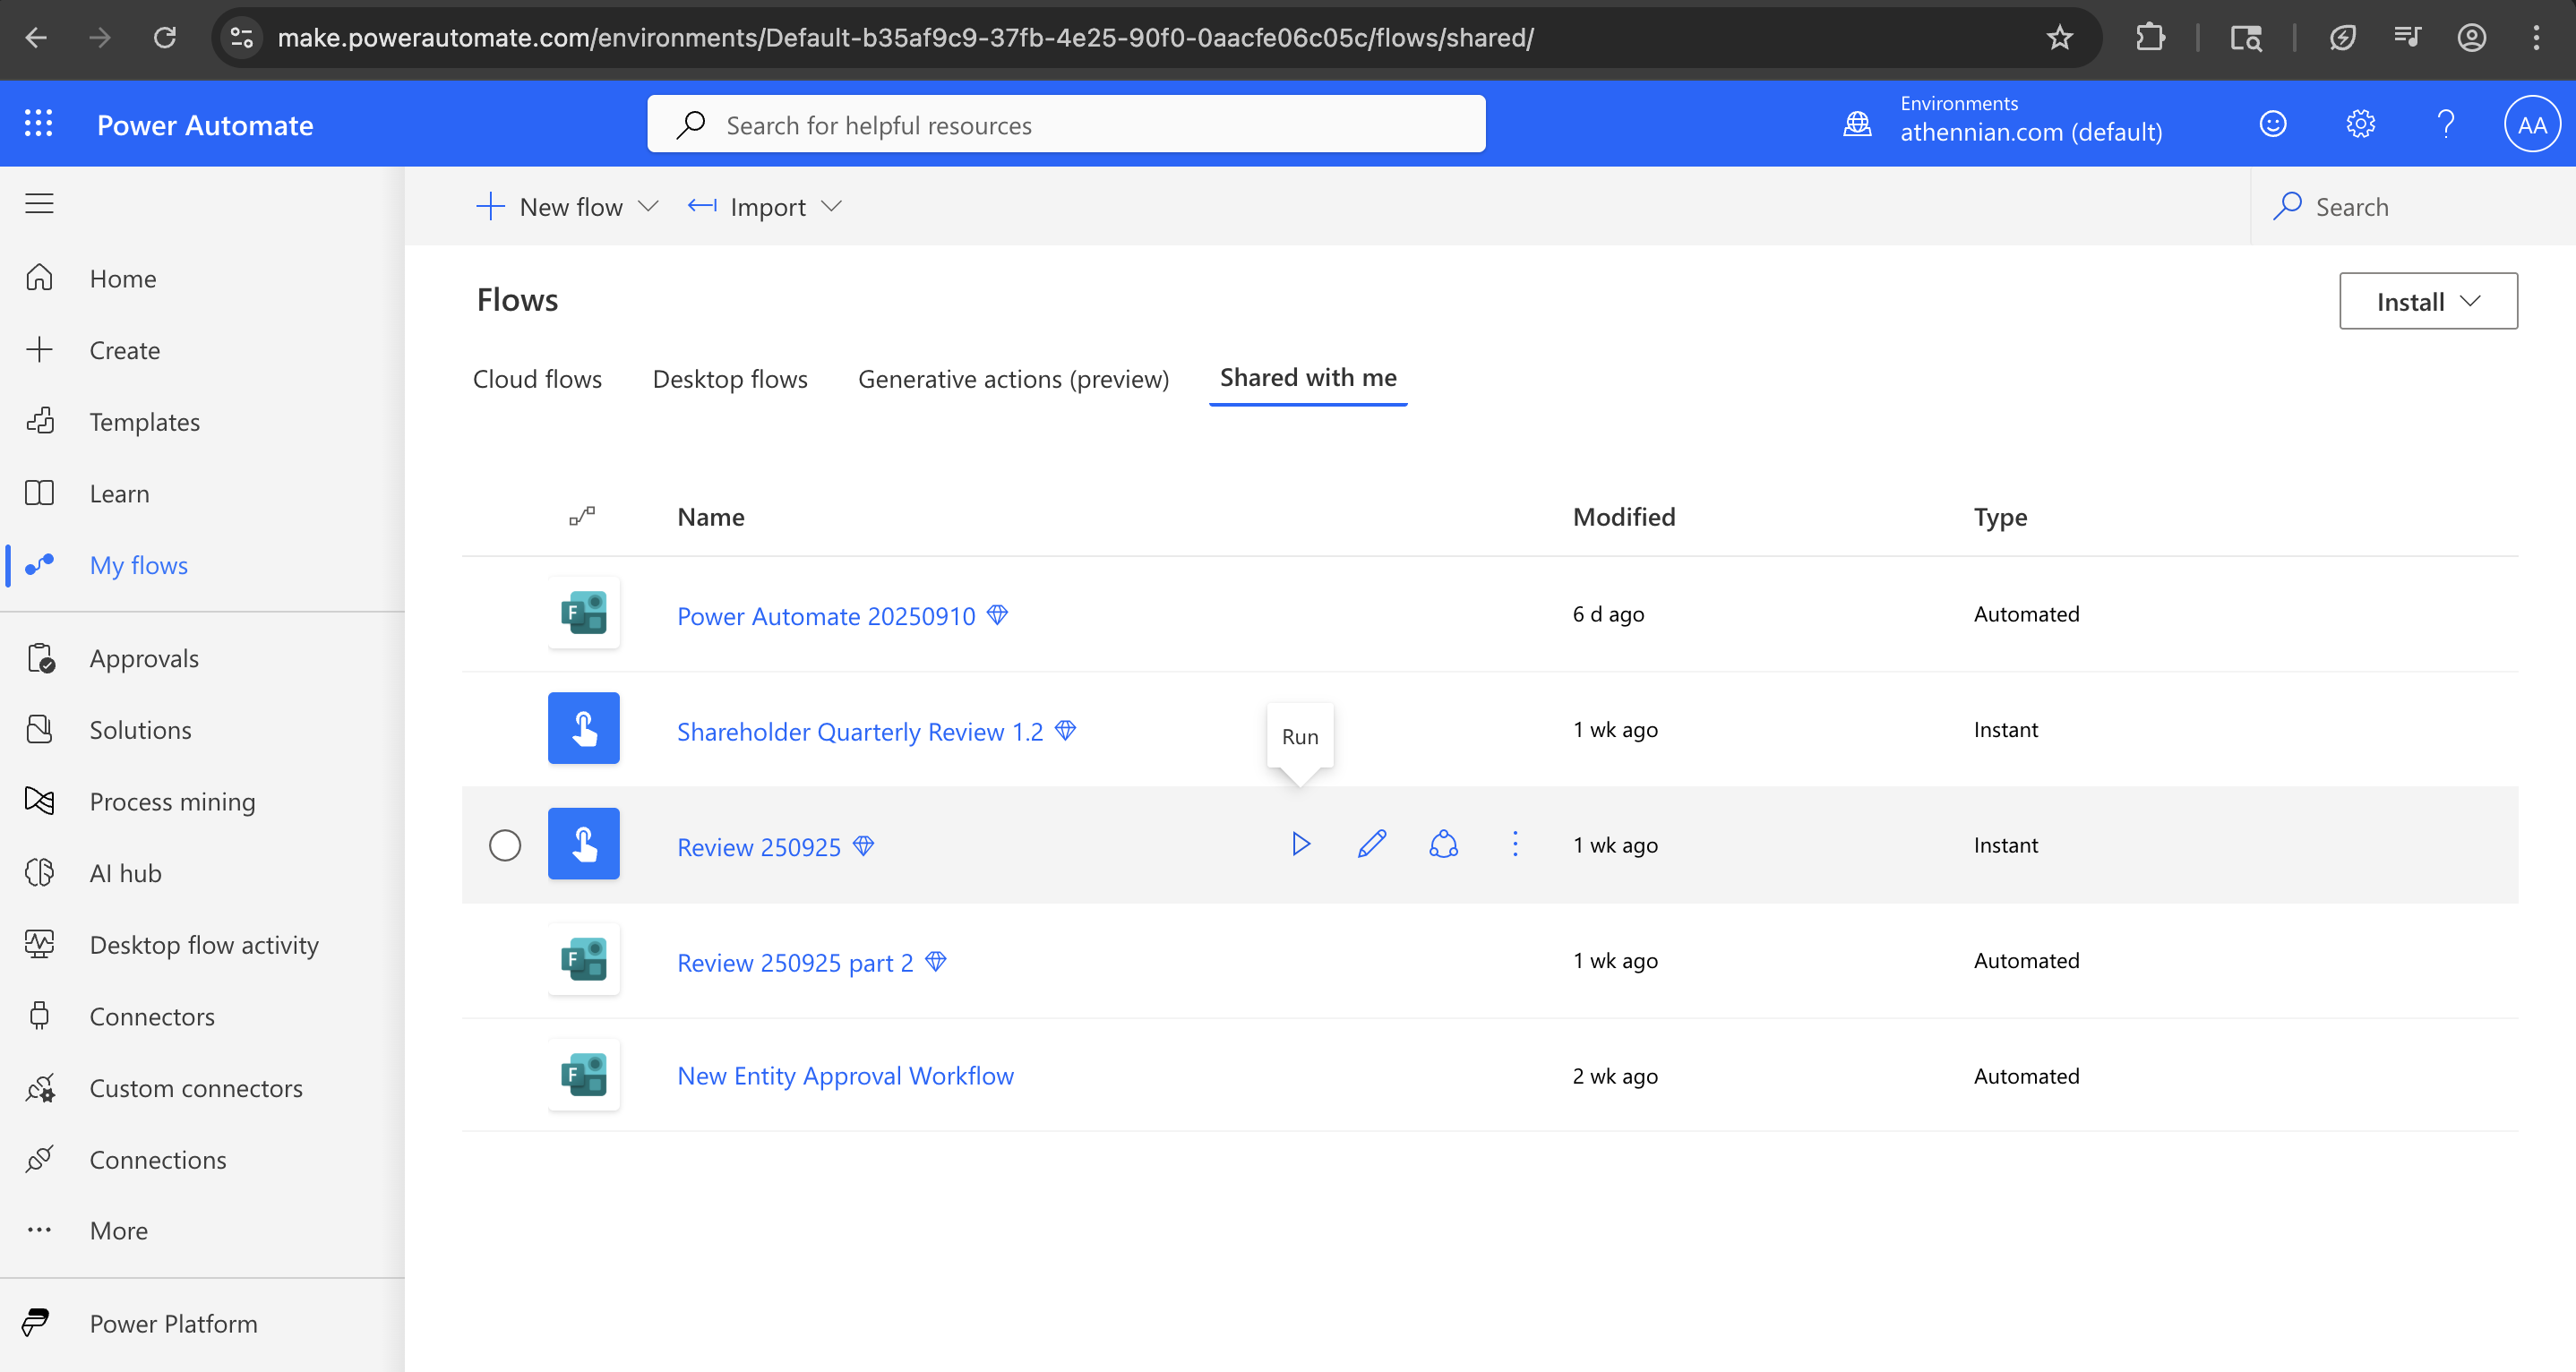
Task: Open the Install dropdown button
Action: pos(2427,301)
